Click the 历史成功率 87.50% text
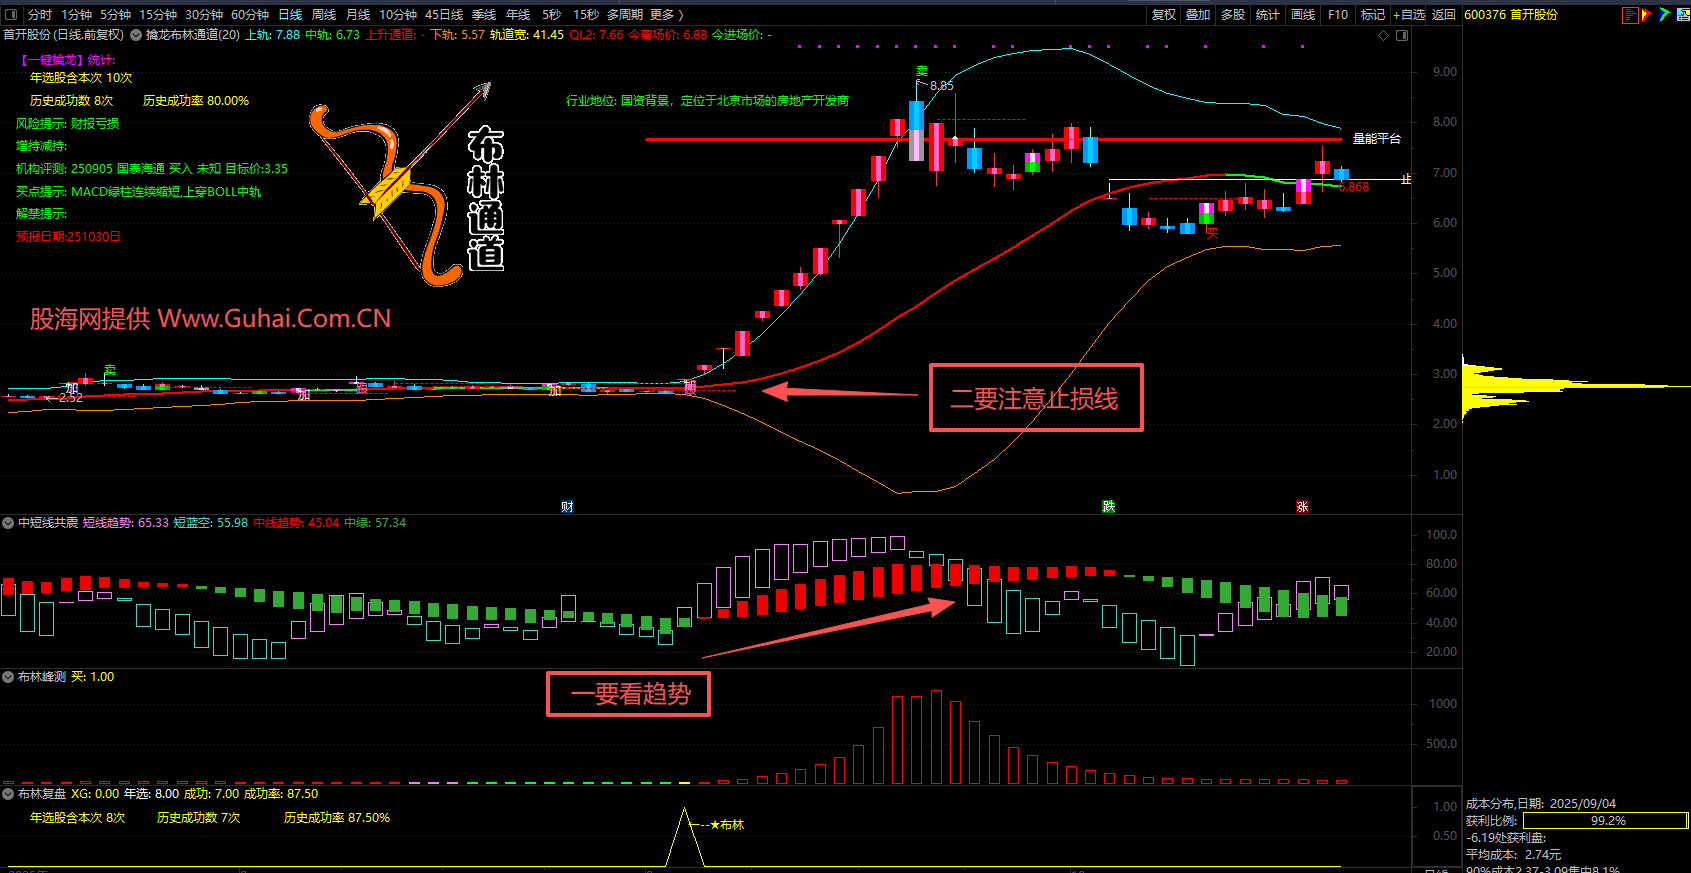 pyautogui.click(x=337, y=818)
